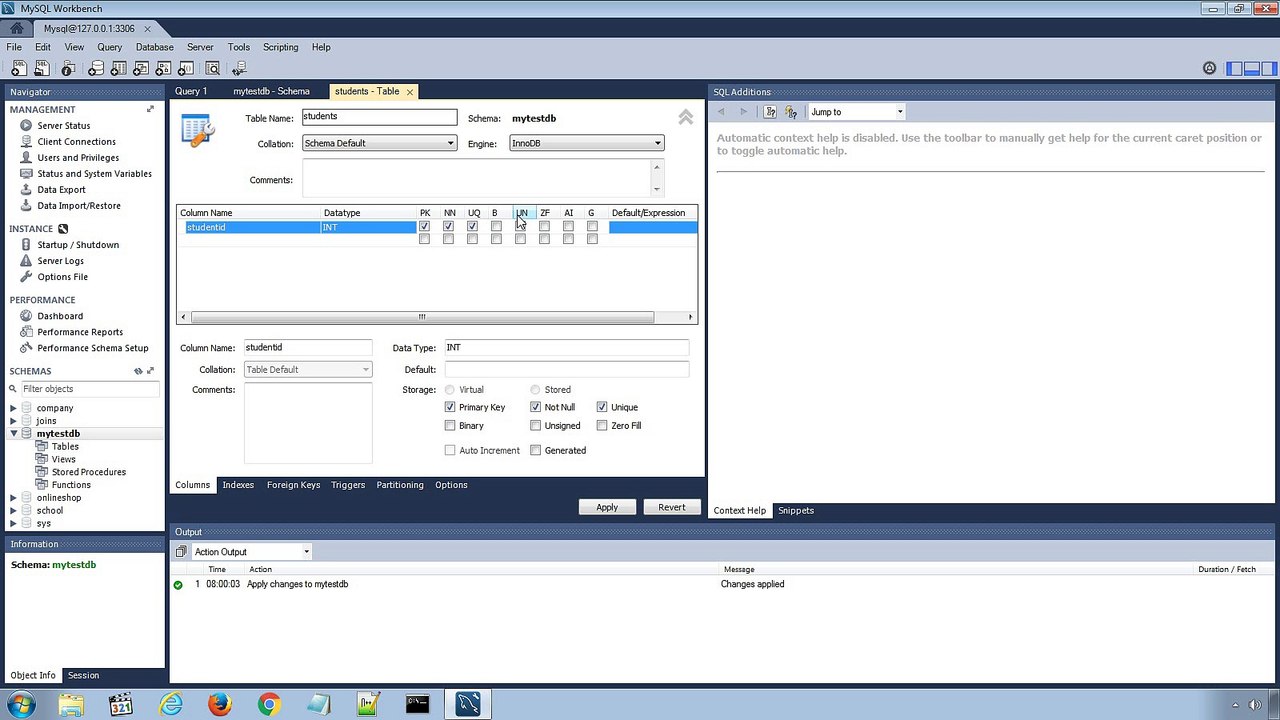Image resolution: width=1280 pixels, height=720 pixels.
Task: Click the reconnect to DBMS icon
Action: click(x=239, y=69)
